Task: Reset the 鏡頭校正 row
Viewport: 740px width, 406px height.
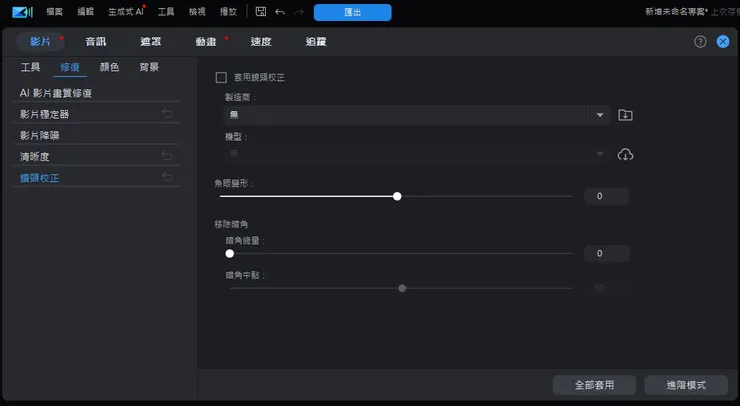Action: [167, 177]
